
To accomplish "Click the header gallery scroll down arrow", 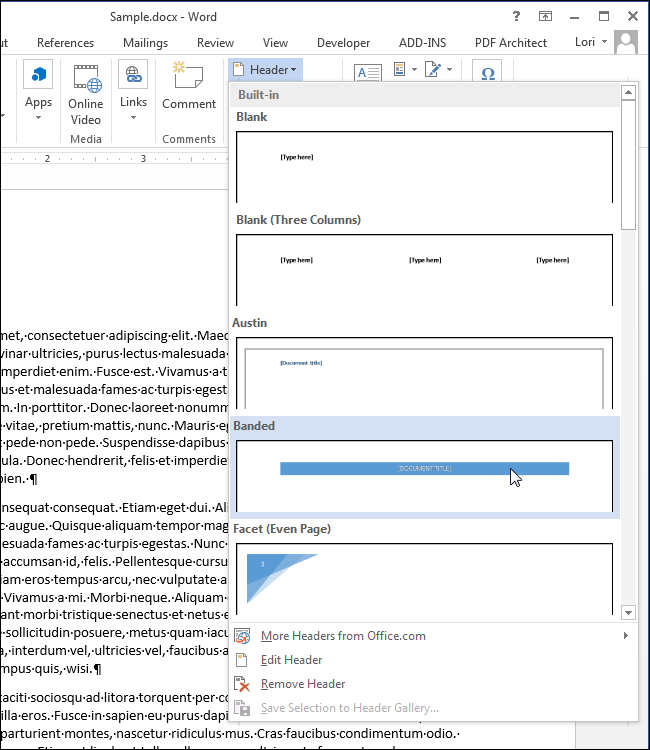I will pyautogui.click(x=628, y=612).
